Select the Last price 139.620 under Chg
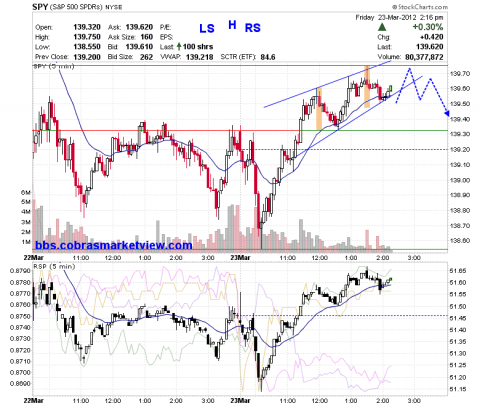The image size is (480, 406). coord(430,47)
